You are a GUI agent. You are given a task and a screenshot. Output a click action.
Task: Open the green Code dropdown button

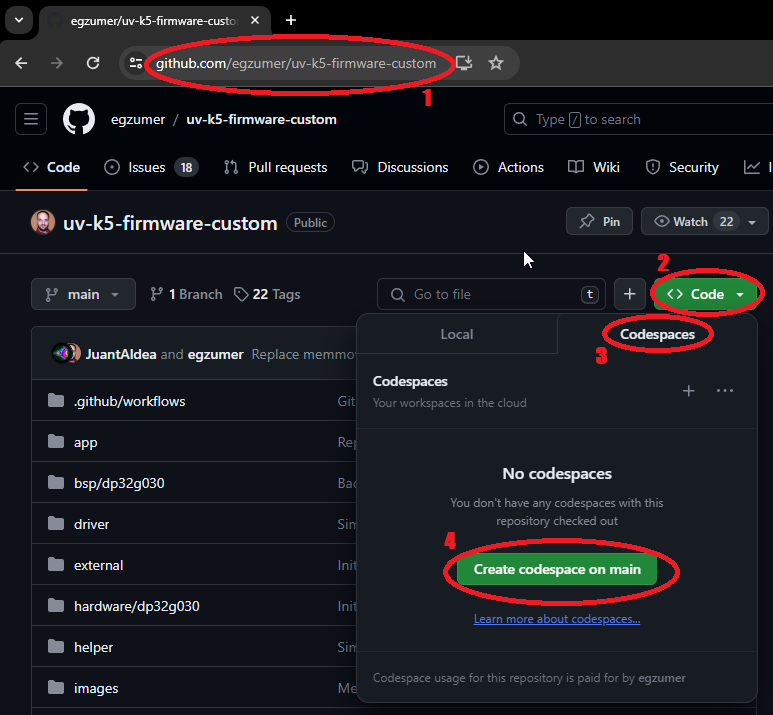[708, 294]
